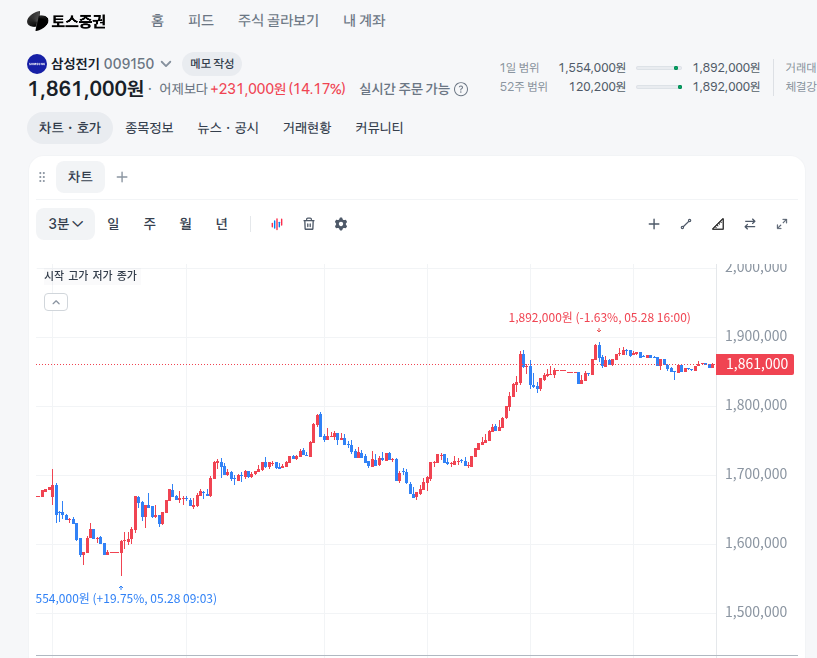Open 주식 골라보기 menu

[278, 21]
